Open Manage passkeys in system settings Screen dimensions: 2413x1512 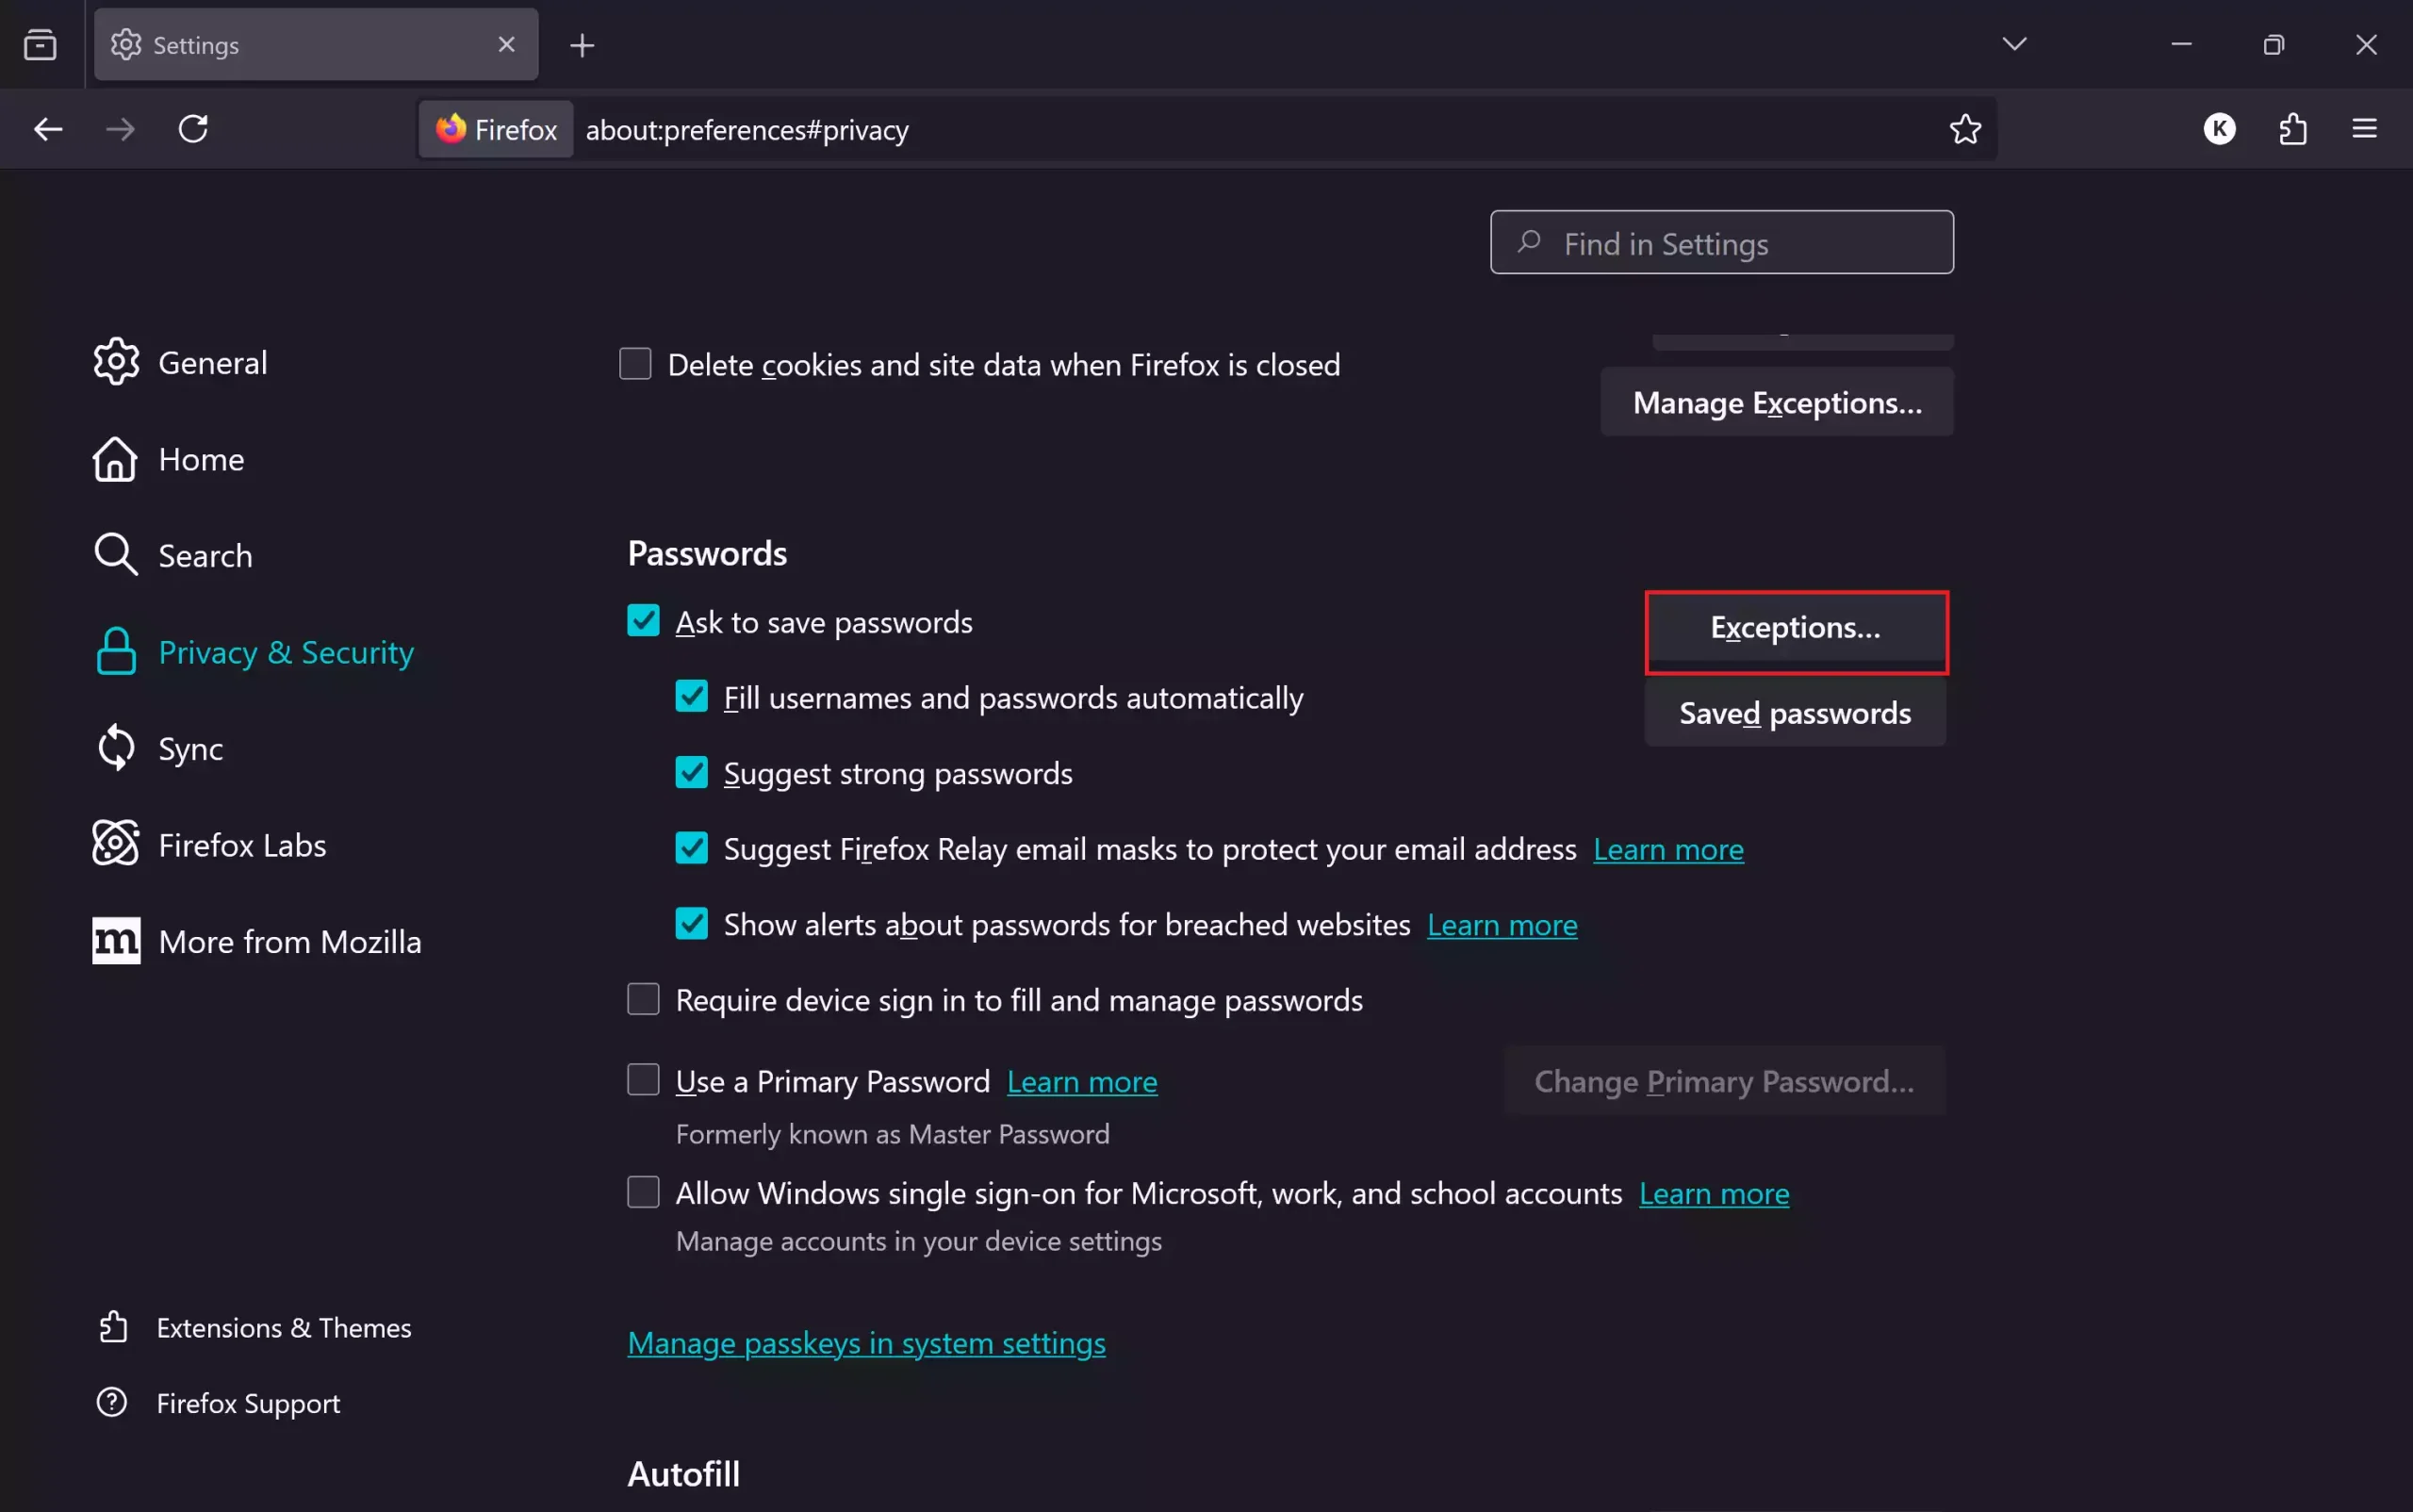click(865, 1343)
